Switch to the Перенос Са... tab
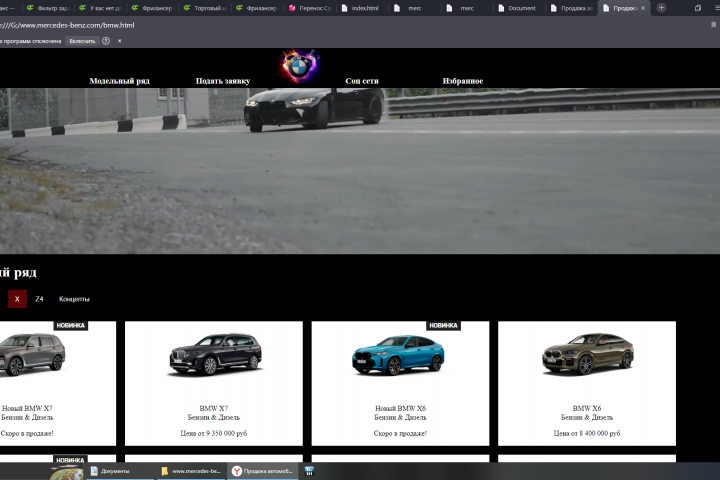720x480 pixels. click(310, 8)
